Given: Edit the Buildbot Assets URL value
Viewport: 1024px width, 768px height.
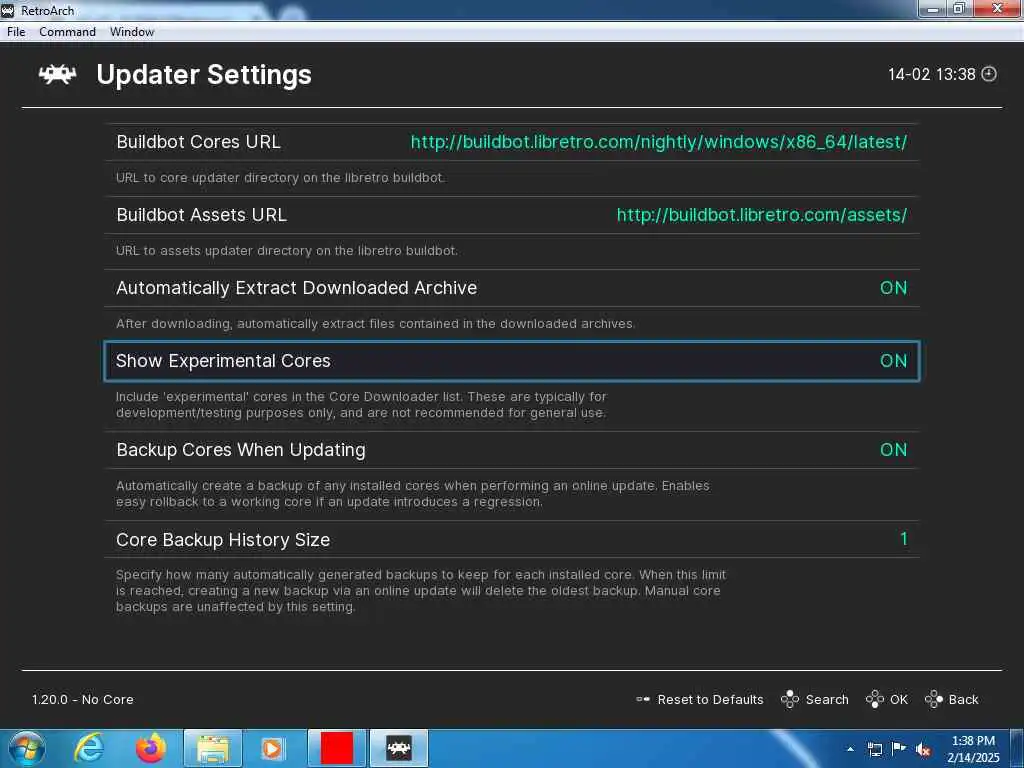Looking at the screenshot, I should [x=762, y=215].
